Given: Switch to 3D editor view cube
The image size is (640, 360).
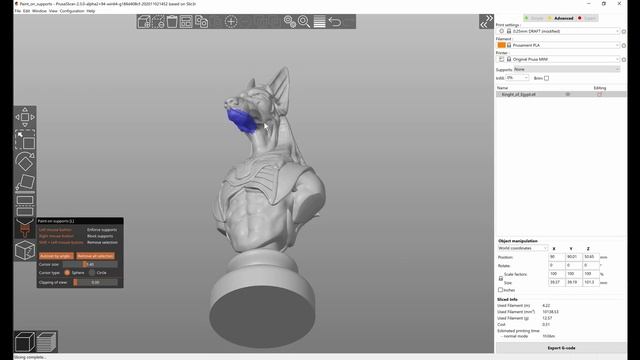Looking at the screenshot, I should [x=25, y=342].
